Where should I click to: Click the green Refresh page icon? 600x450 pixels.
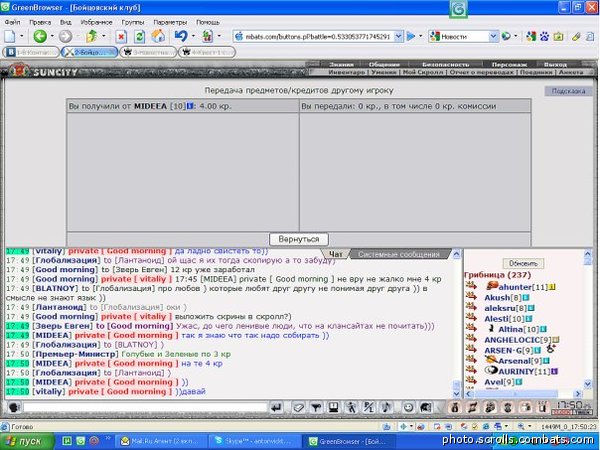tap(139, 37)
